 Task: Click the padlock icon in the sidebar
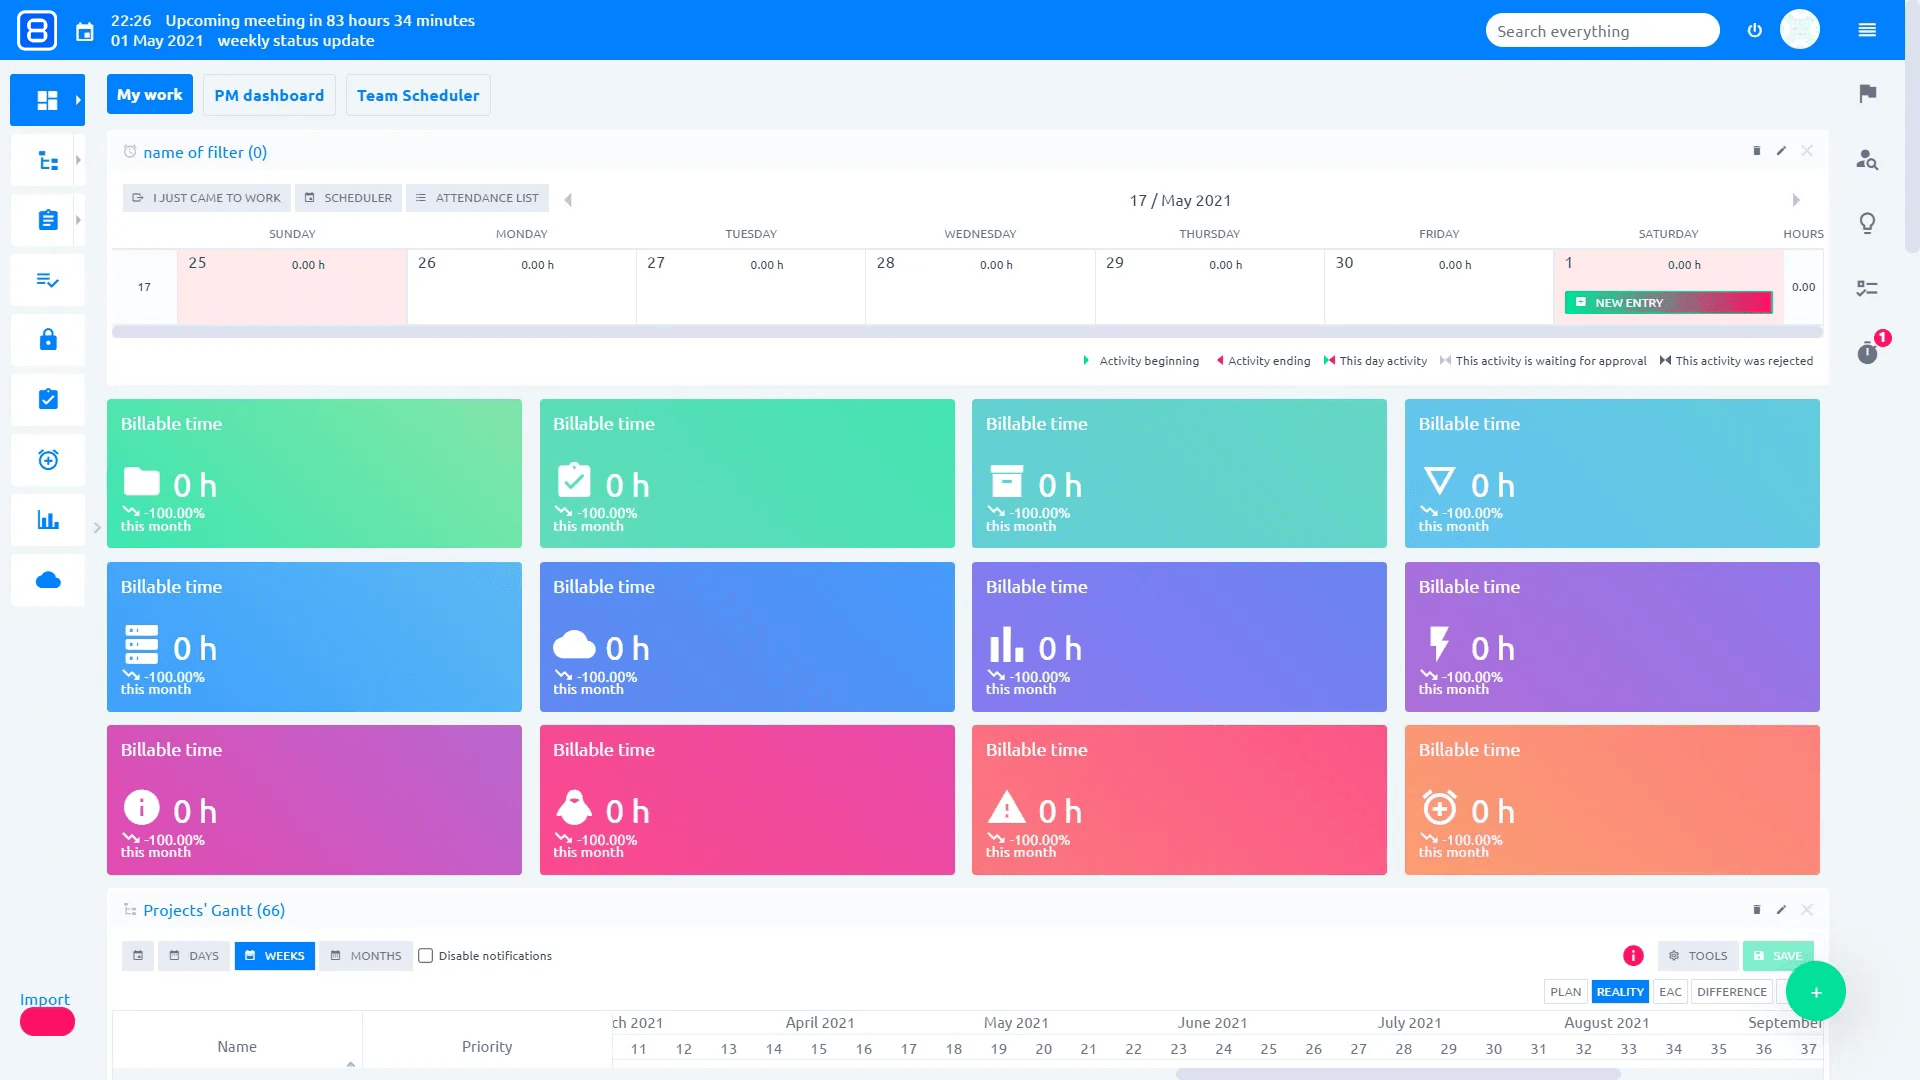[x=45, y=339]
